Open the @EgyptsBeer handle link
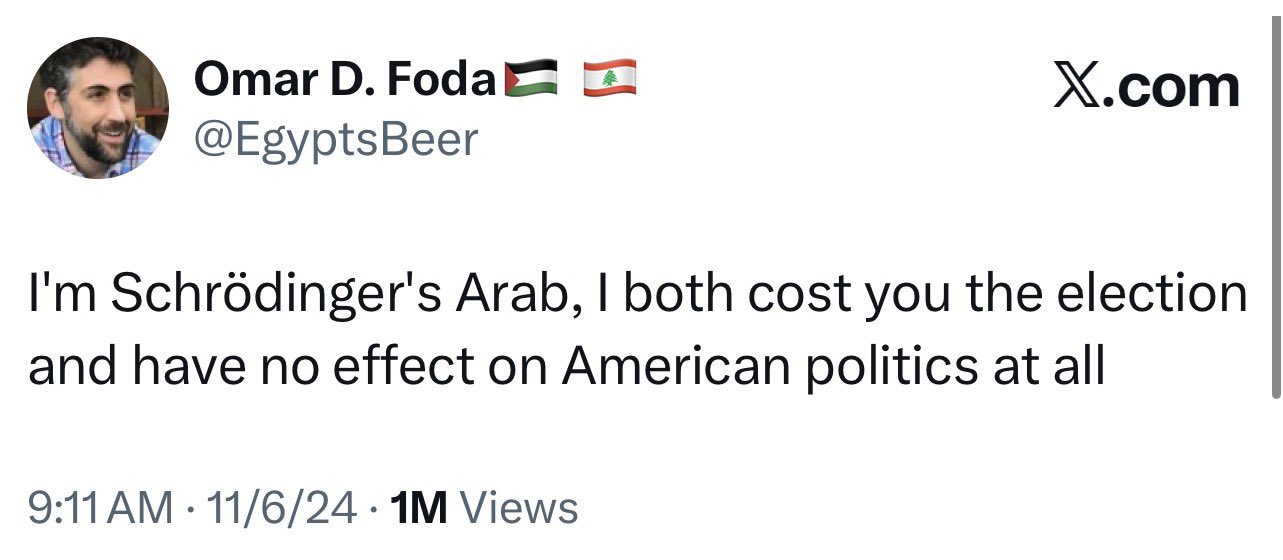This screenshot has height=560, width=1283. [336, 140]
